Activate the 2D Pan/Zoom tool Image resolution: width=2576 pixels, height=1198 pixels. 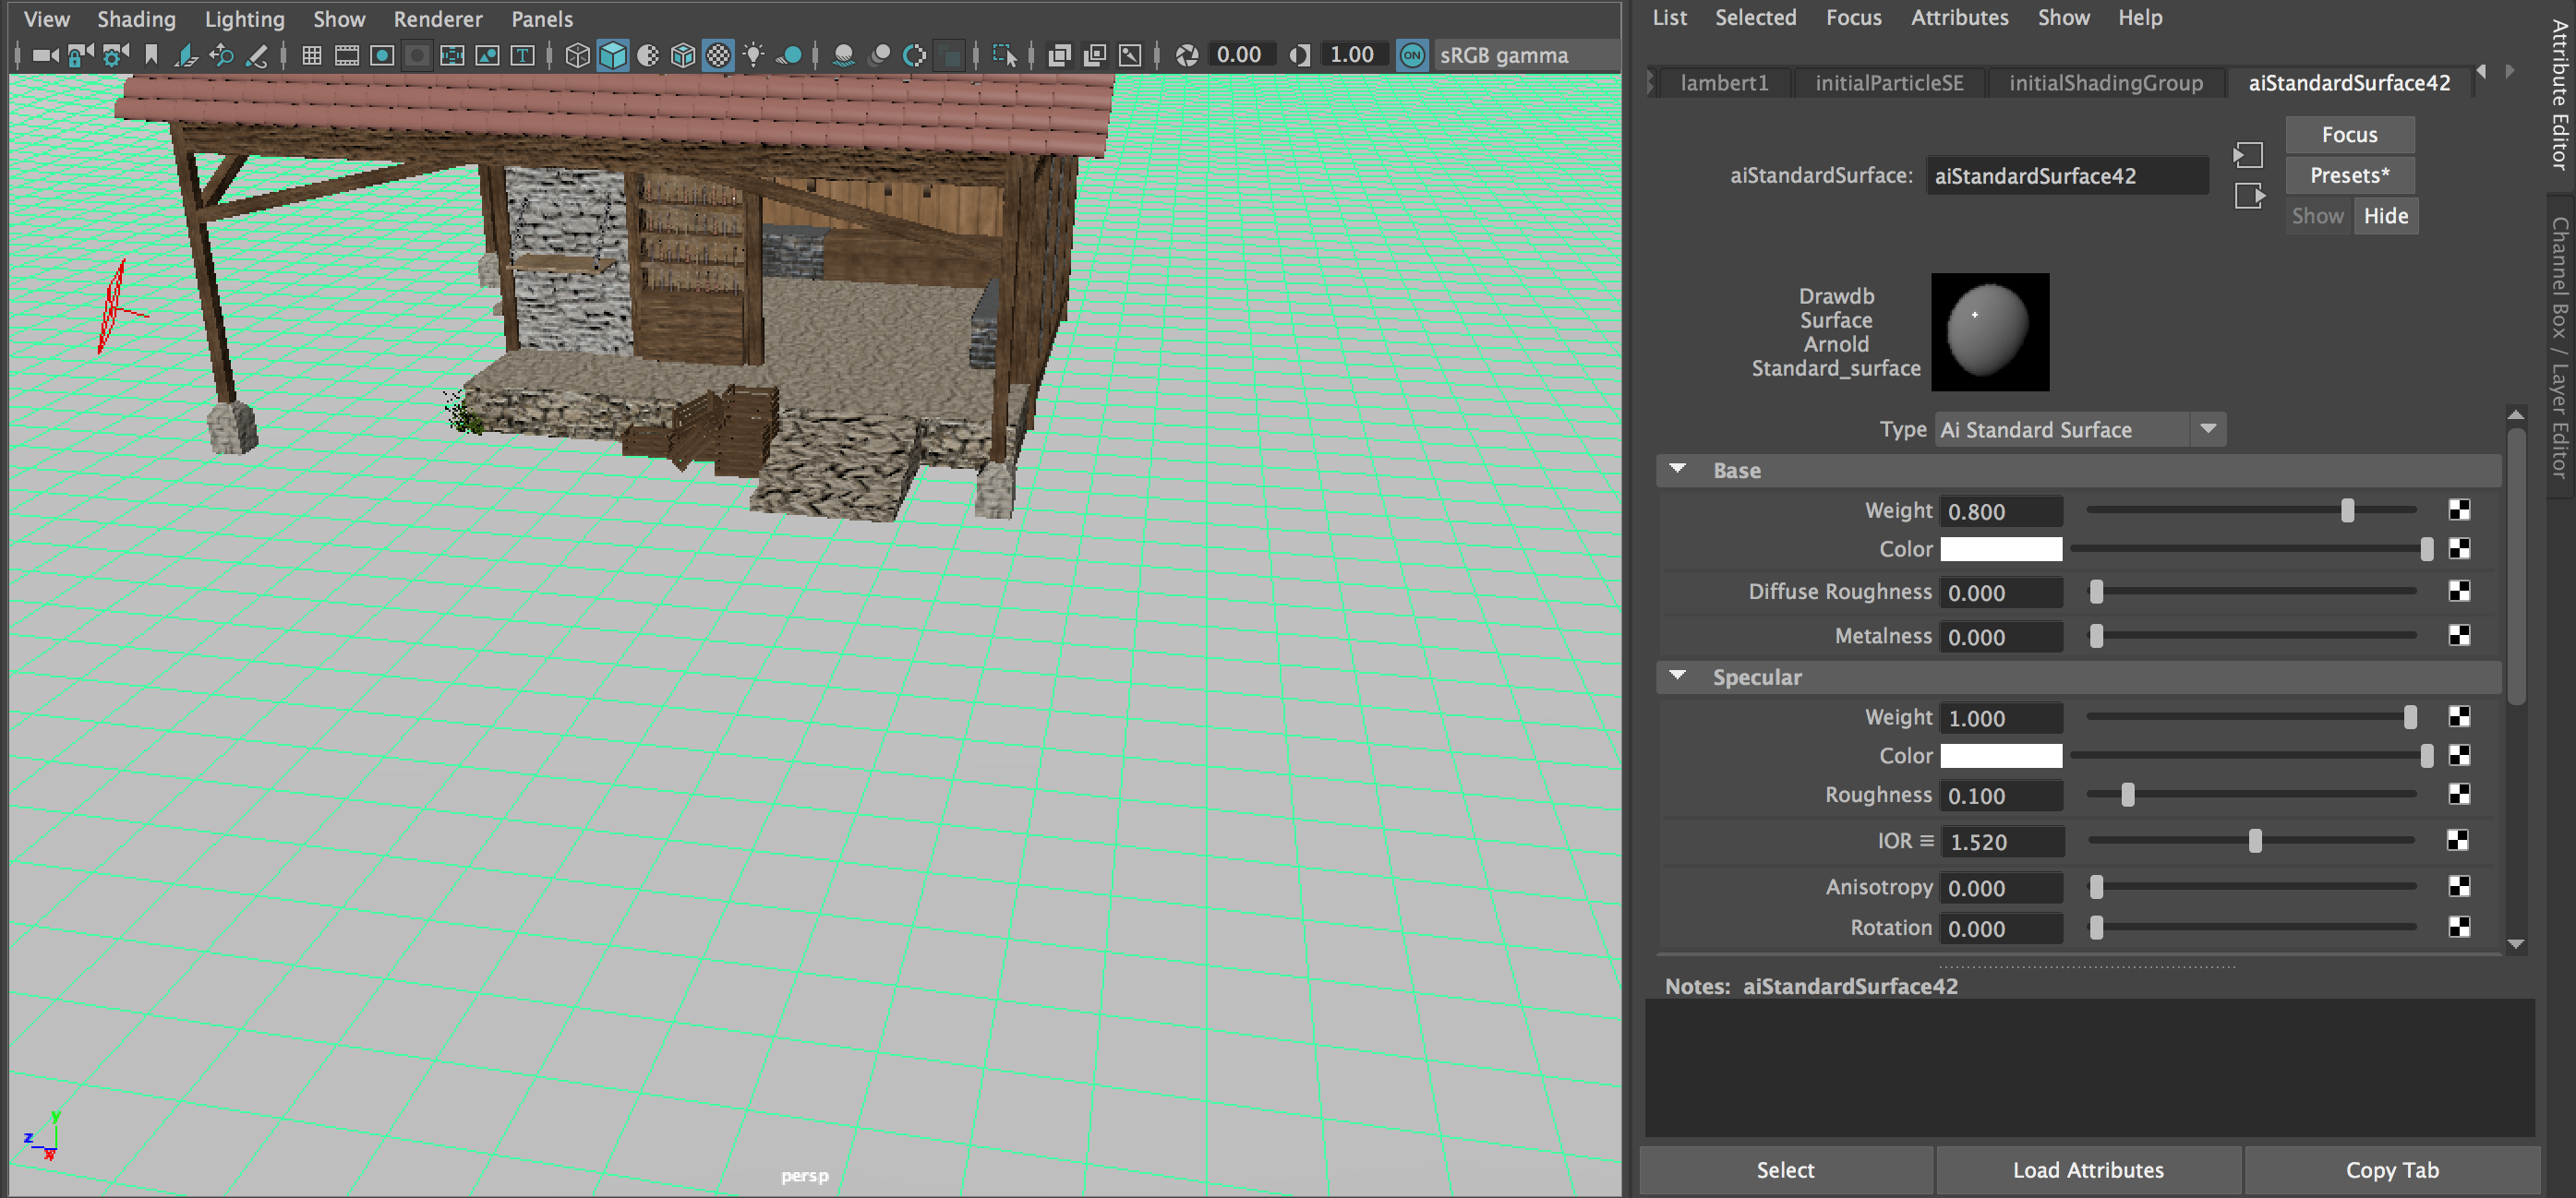[221, 56]
